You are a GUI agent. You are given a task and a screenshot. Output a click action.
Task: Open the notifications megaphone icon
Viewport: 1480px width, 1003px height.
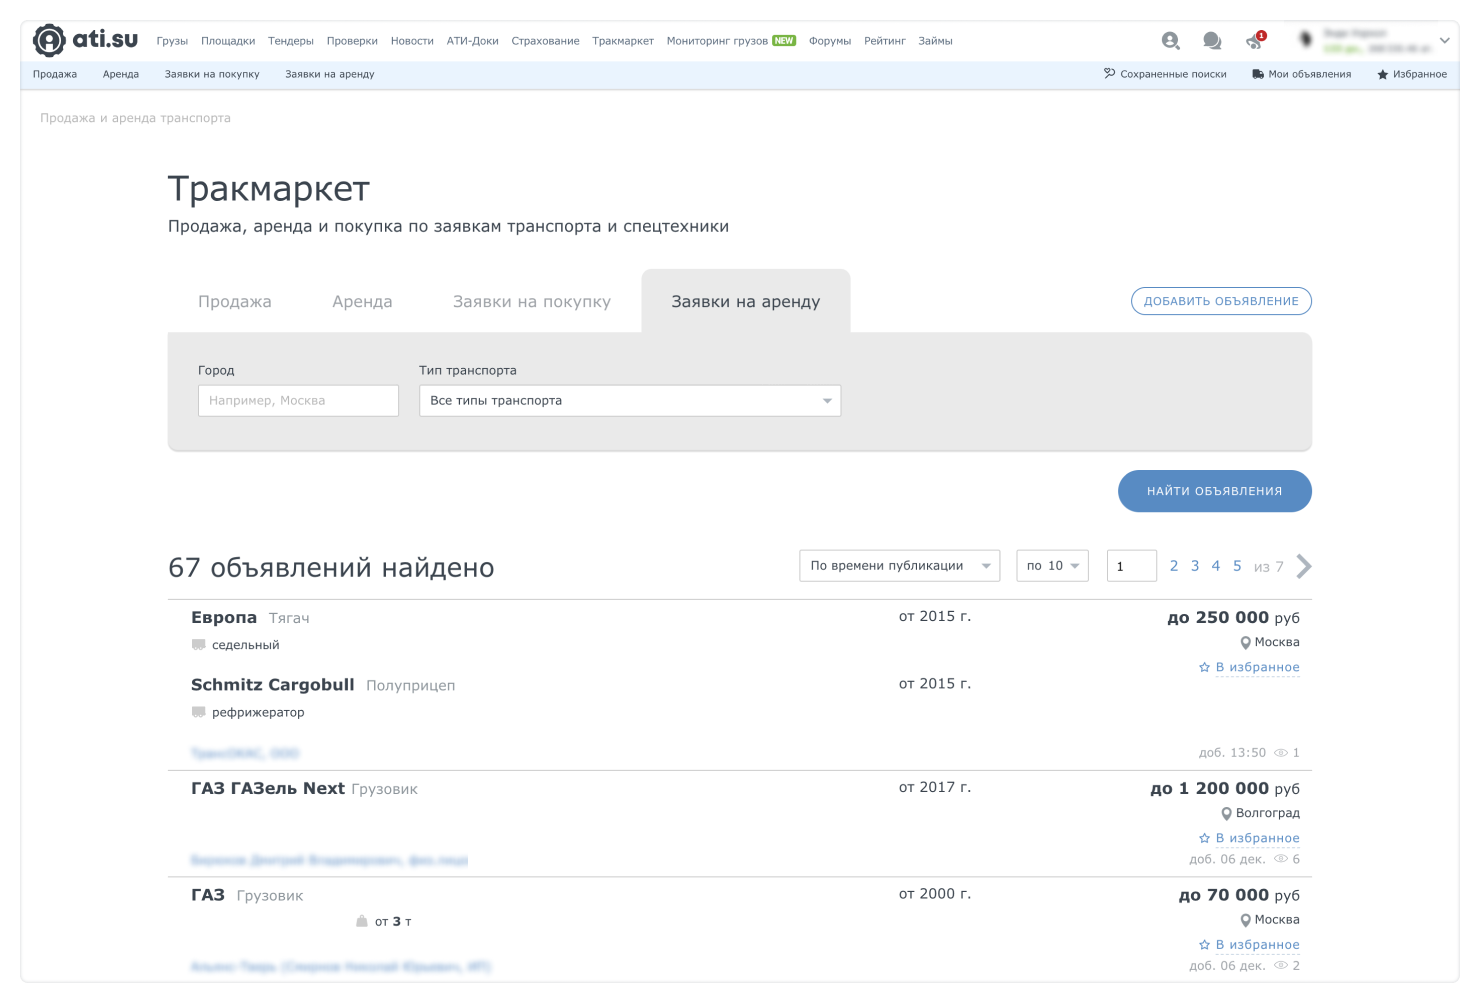[x=1254, y=41]
